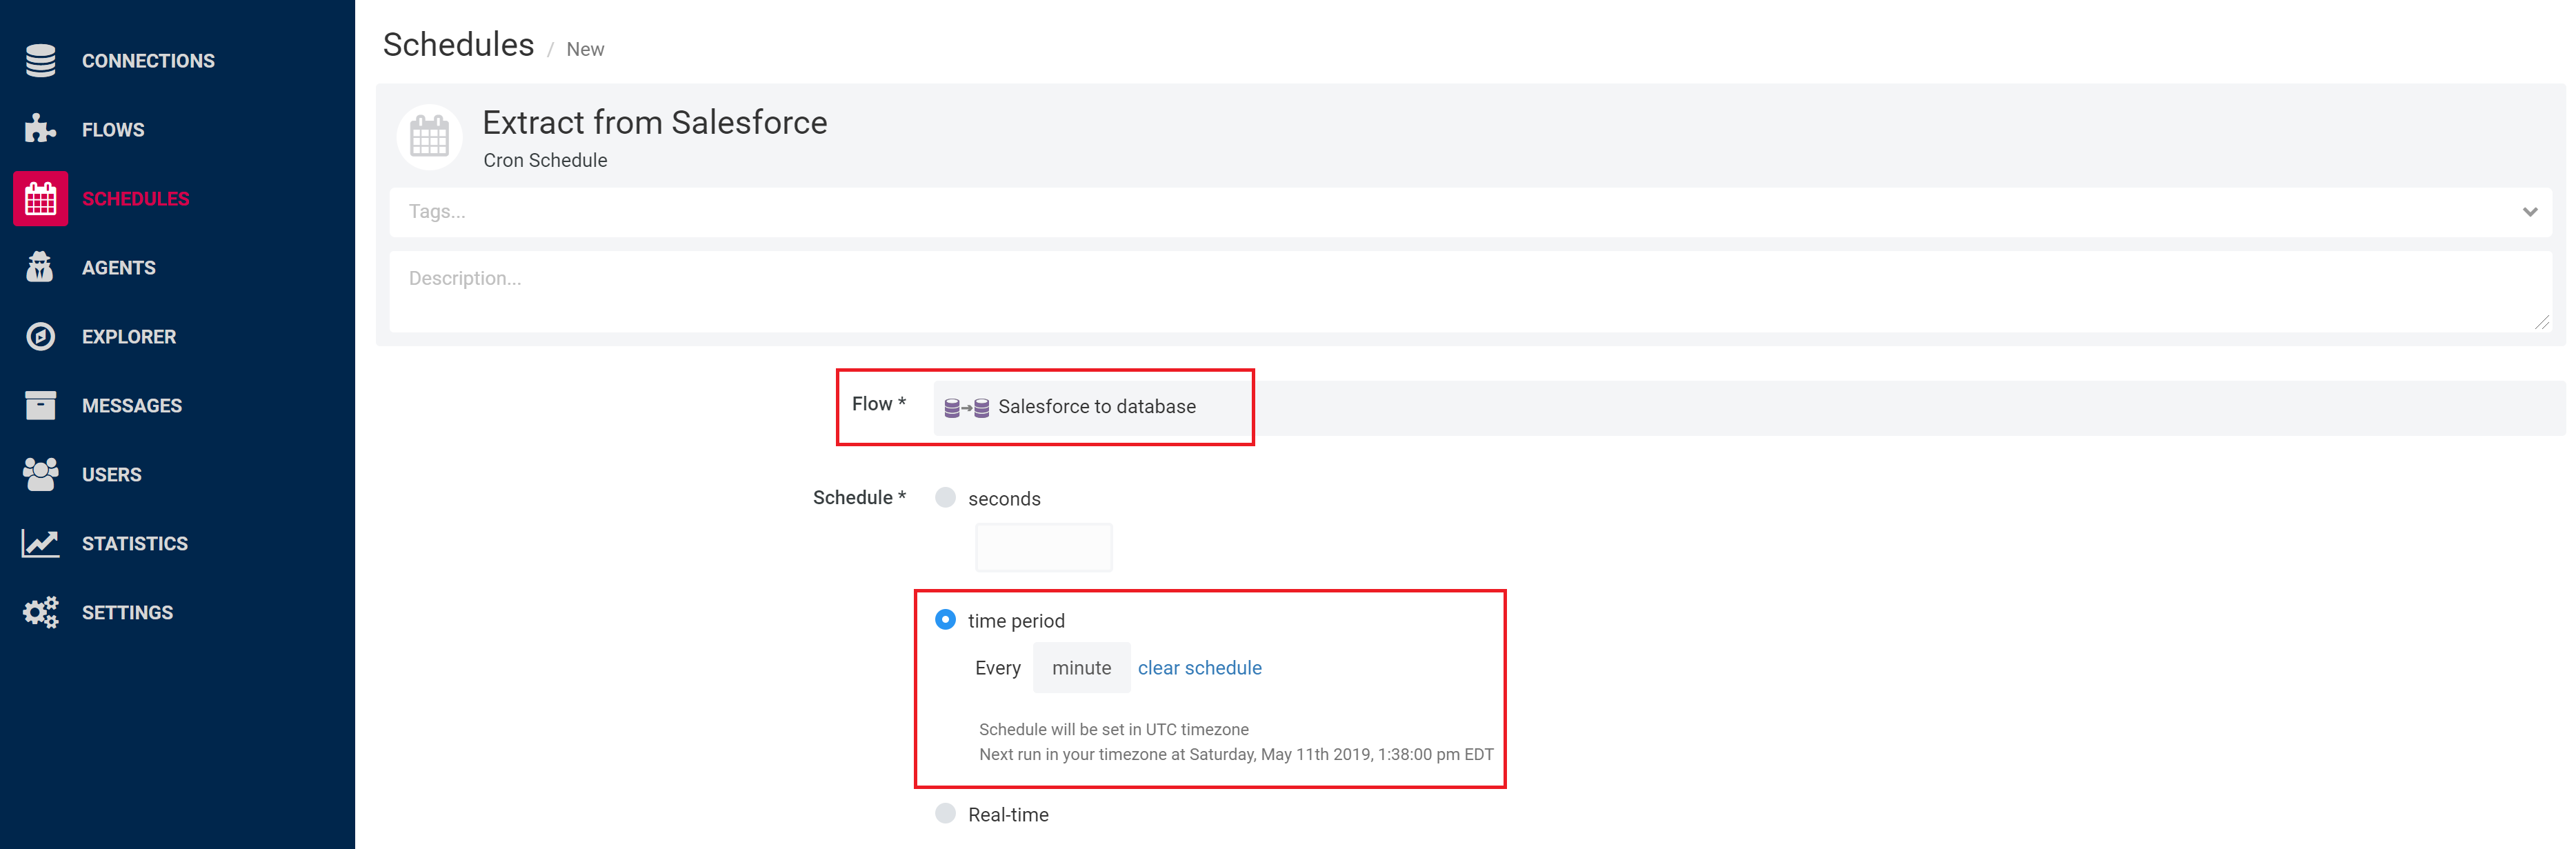This screenshot has height=849, width=2576.
Task: Click into the Tags field
Action: pyautogui.click(x=1470, y=212)
